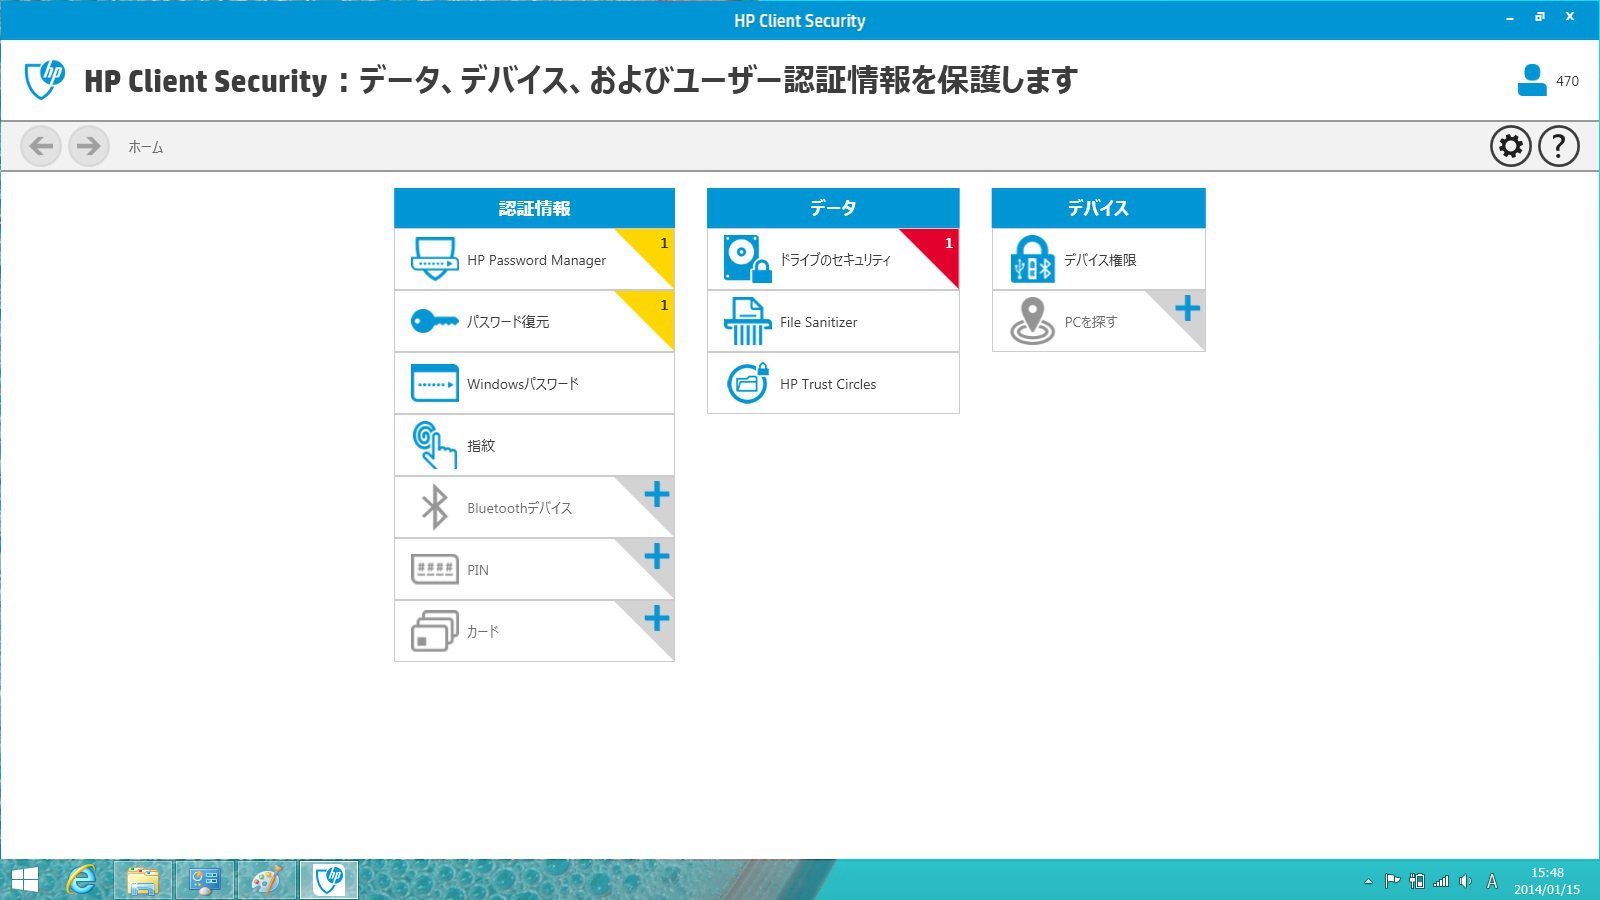Open the パスワード復元 tile
1600x900 pixels.
click(x=534, y=321)
